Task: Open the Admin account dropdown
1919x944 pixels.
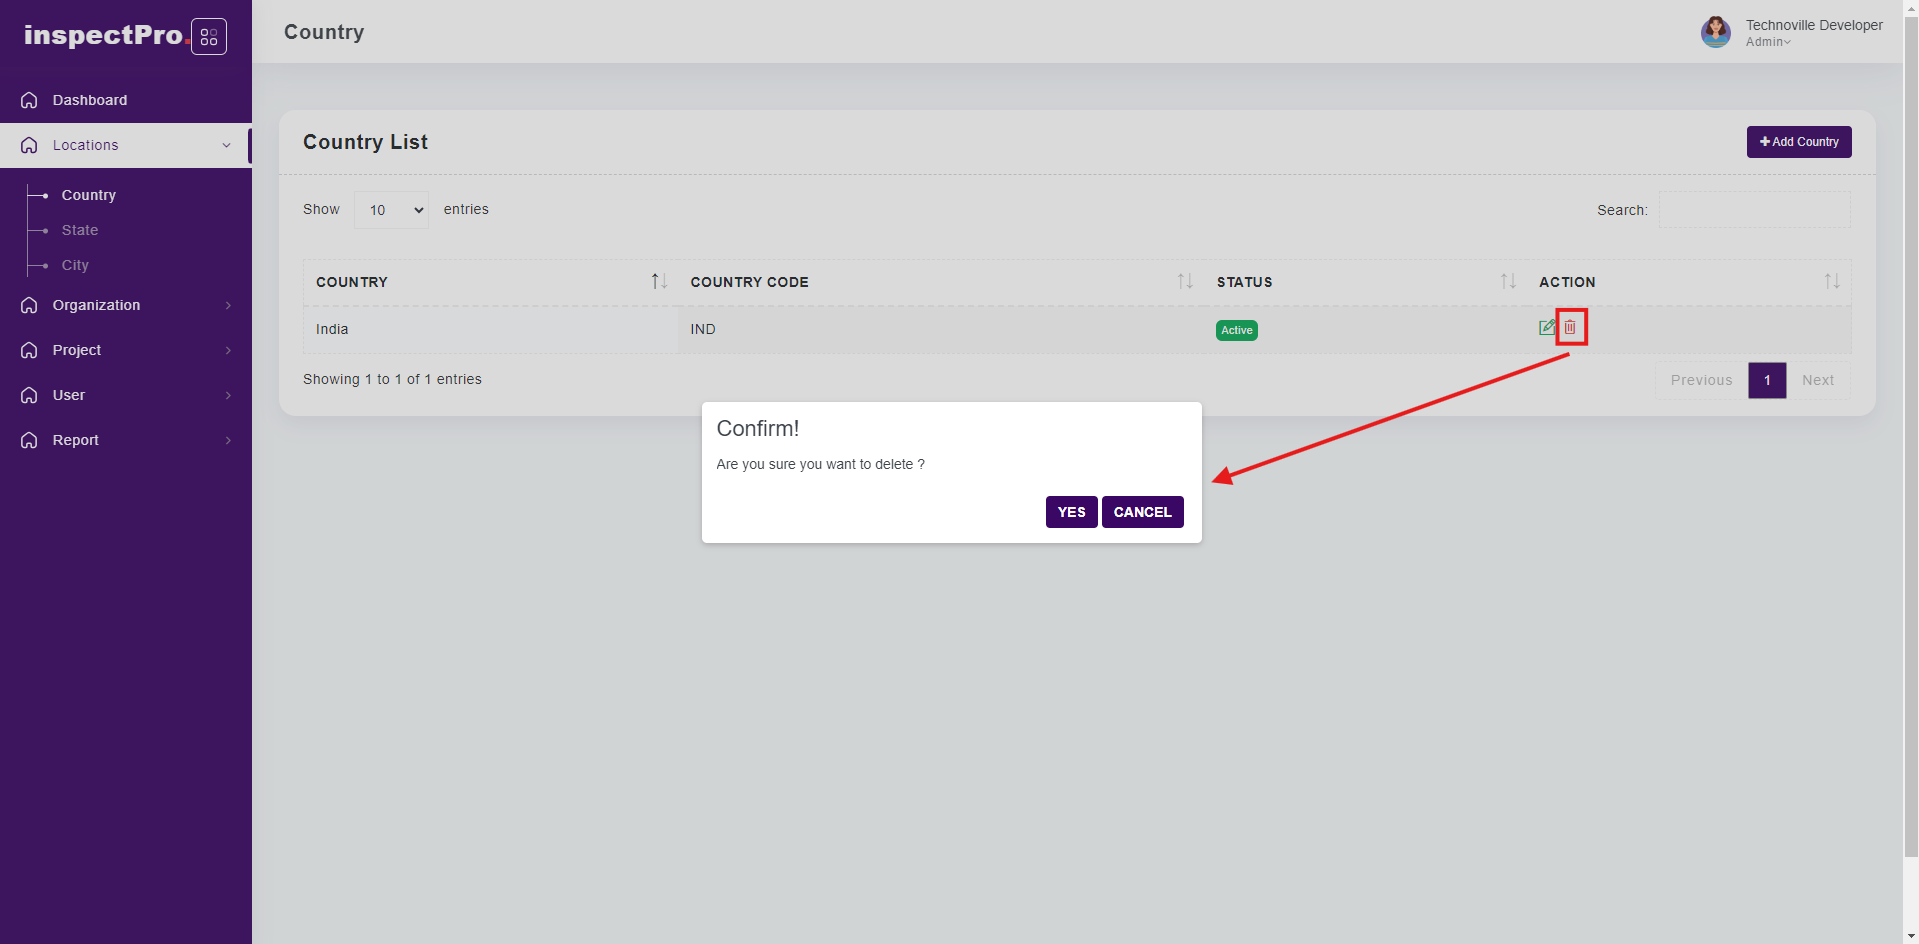Action: 1768,42
